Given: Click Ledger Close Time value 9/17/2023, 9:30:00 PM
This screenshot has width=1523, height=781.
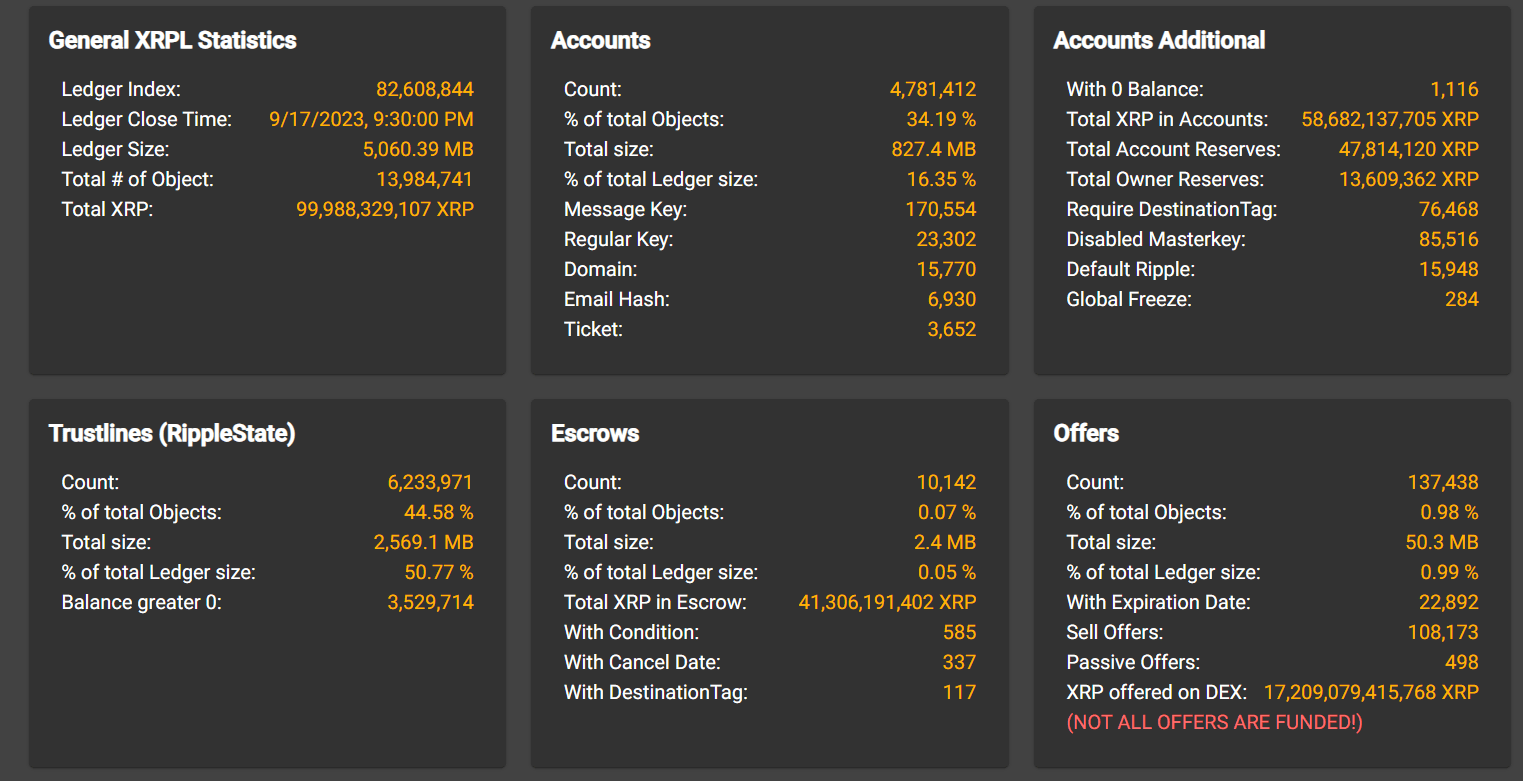Looking at the screenshot, I should click(x=371, y=119).
